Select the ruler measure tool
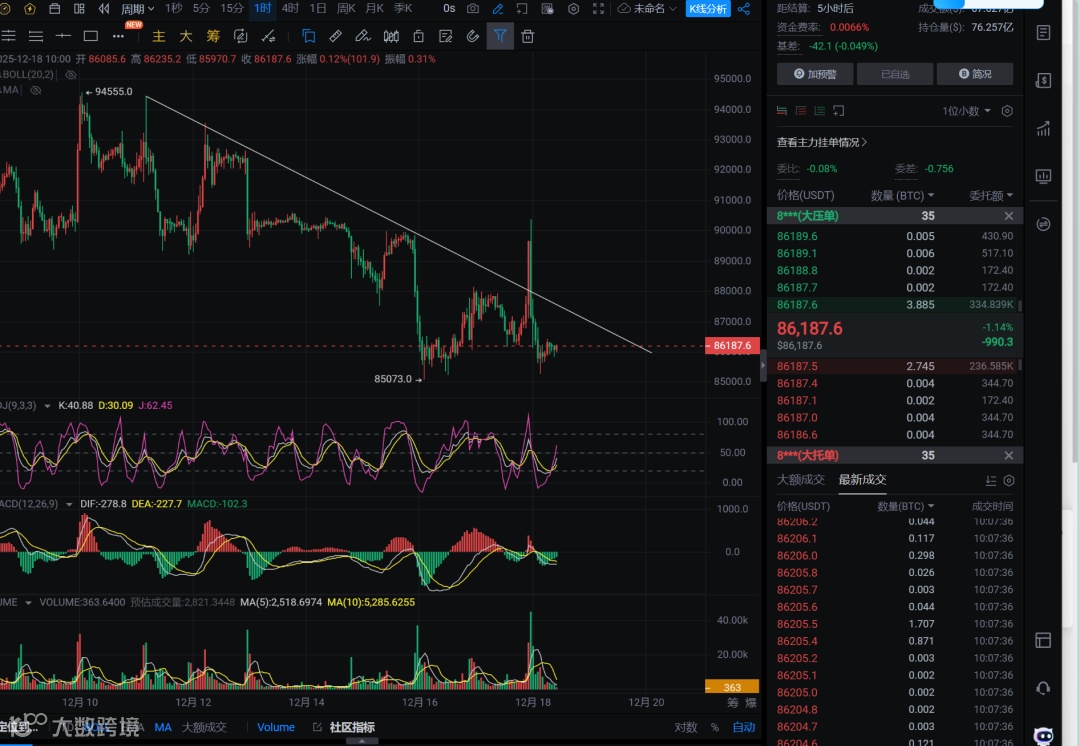This screenshot has width=1080, height=746. 335,36
